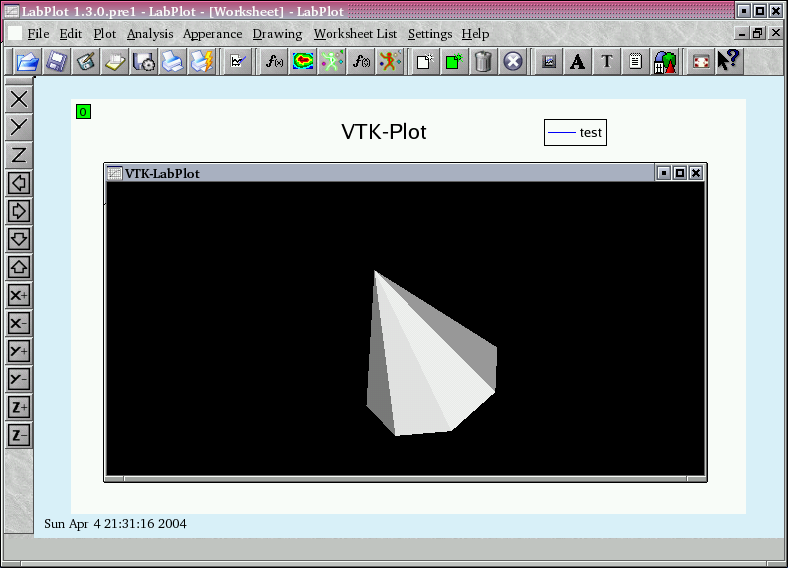The image size is (788, 568).
Task: Click the VTK-Plot title text
Action: pos(384,132)
